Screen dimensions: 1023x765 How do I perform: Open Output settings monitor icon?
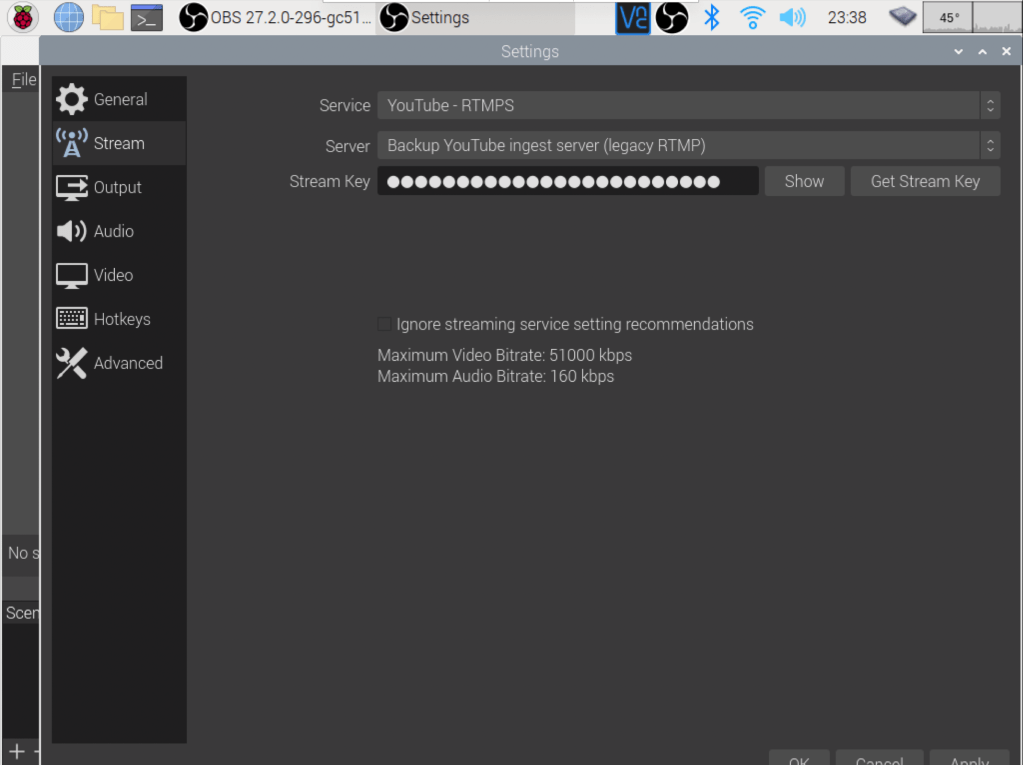tap(71, 187)
